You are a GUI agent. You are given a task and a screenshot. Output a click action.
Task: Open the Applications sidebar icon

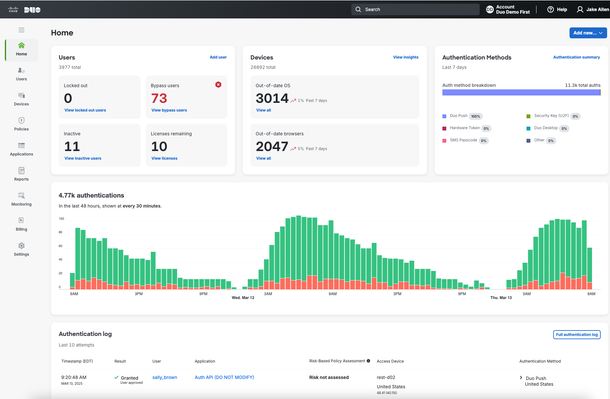[21, 145]
